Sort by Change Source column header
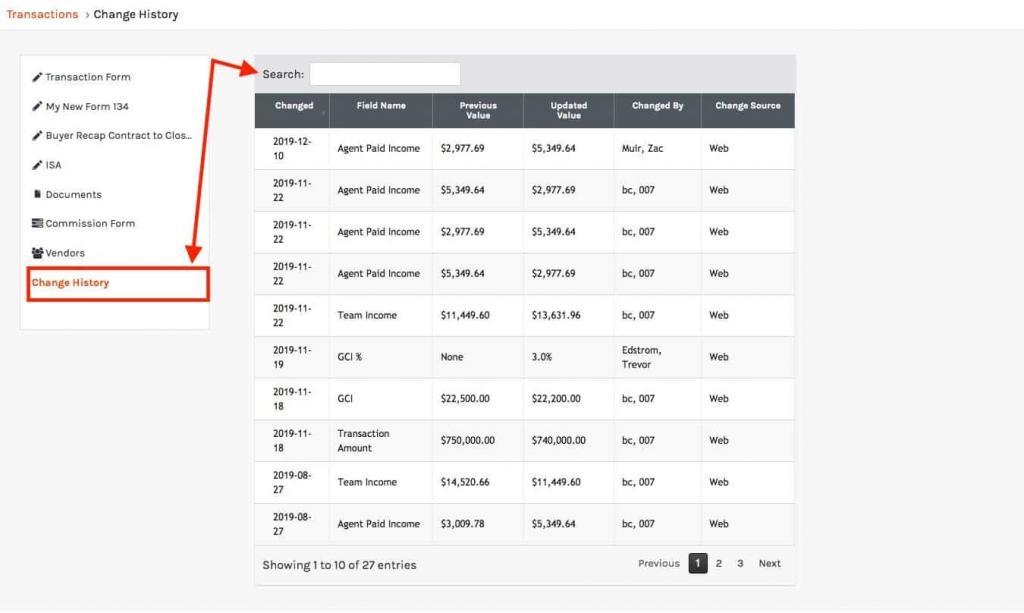The image size is (1024, 613). click(748, 110)
